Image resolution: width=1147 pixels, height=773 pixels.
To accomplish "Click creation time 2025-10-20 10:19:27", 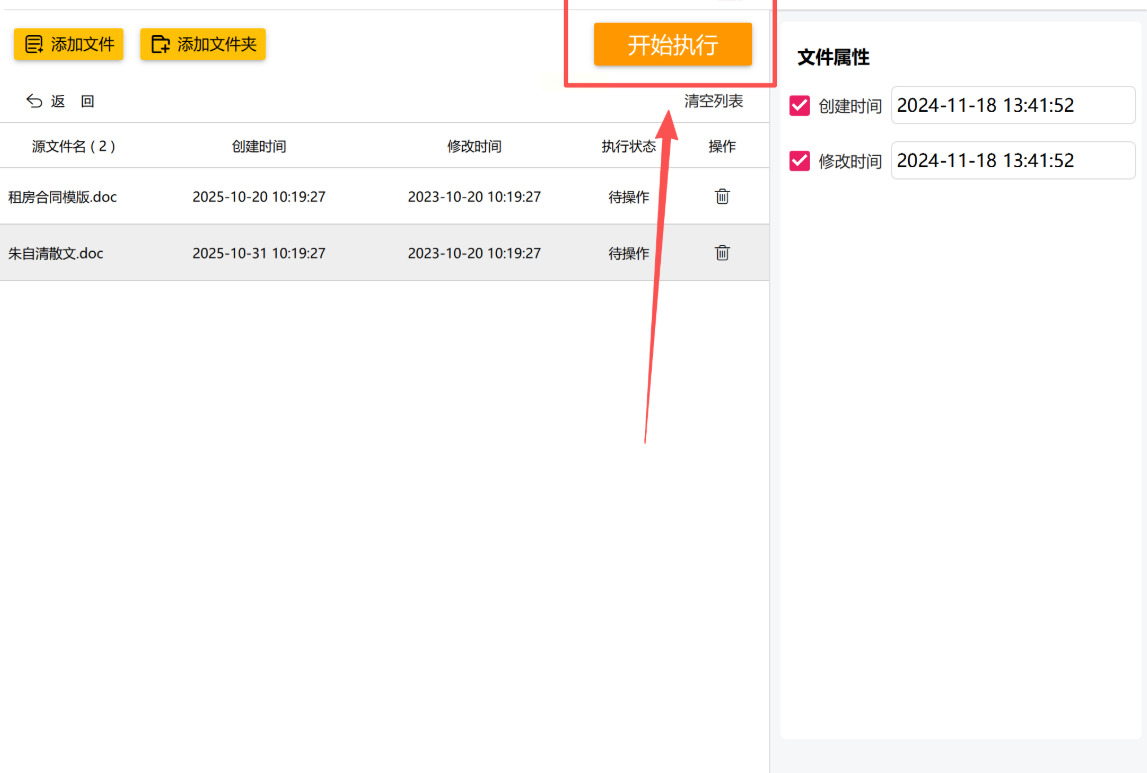I will [259, 197].
